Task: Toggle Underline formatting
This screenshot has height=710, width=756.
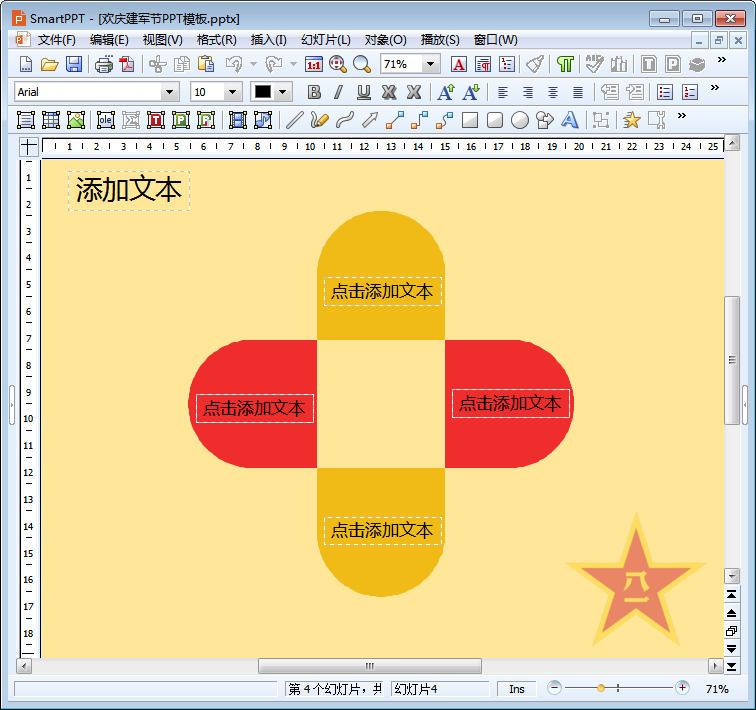Action: coord(364,92)
